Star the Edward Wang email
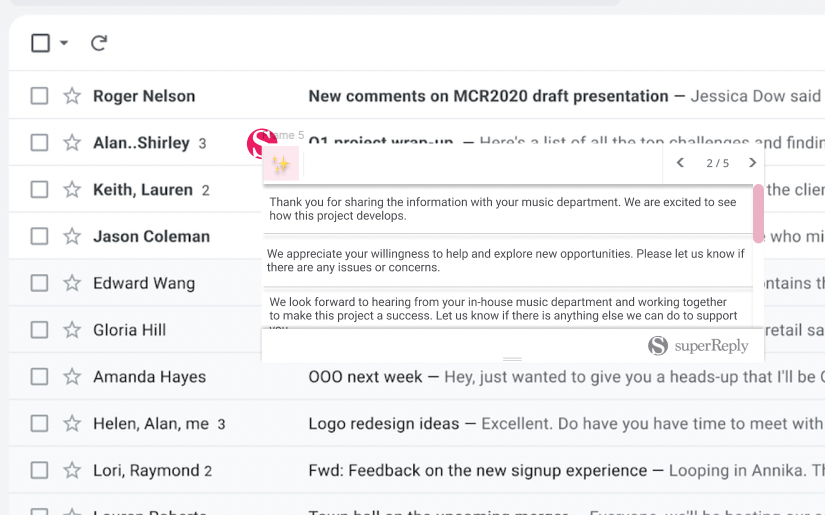Image resolution: width=825 pixels, height=515 pixels. coord(72,283)
